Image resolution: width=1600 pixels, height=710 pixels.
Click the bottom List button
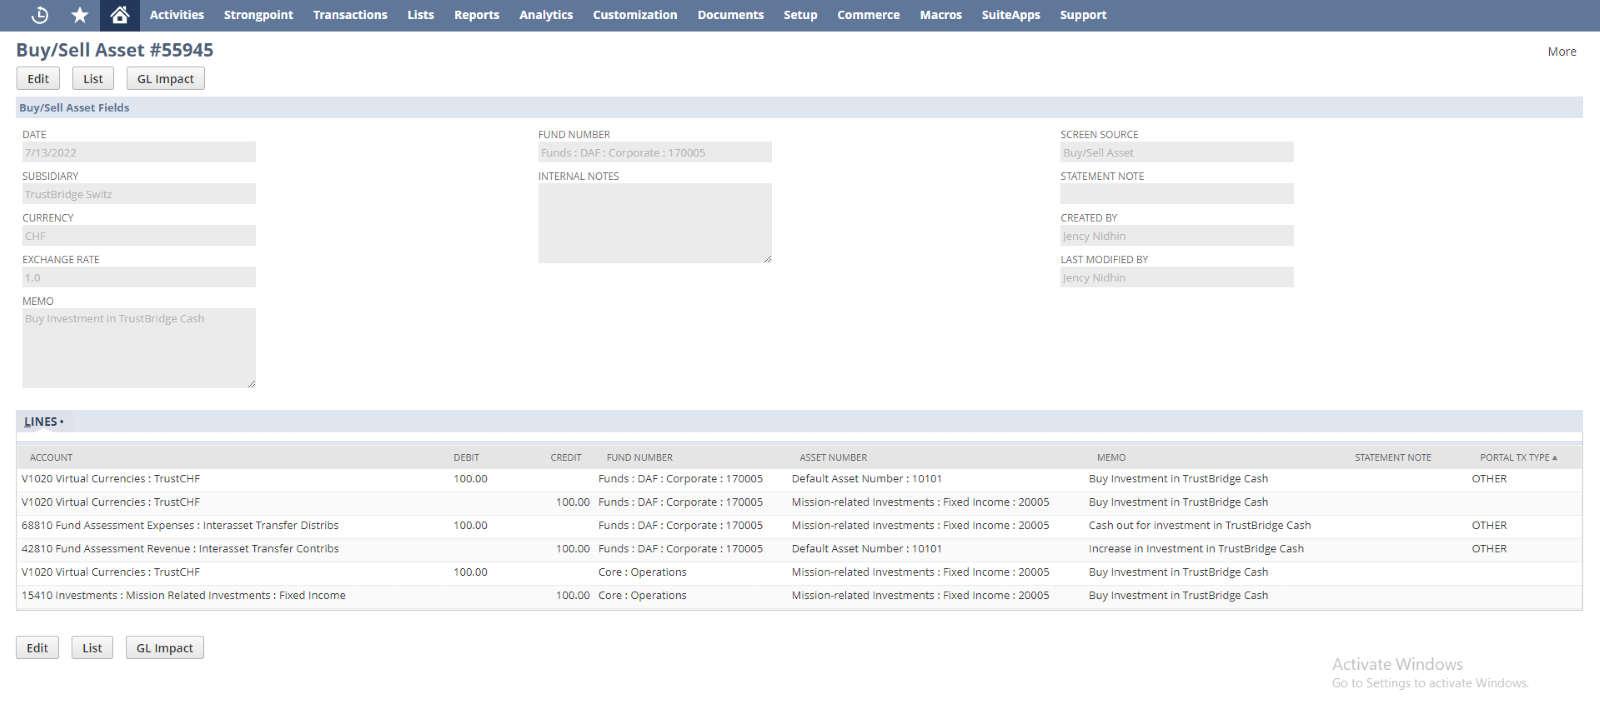coord(92,648)
